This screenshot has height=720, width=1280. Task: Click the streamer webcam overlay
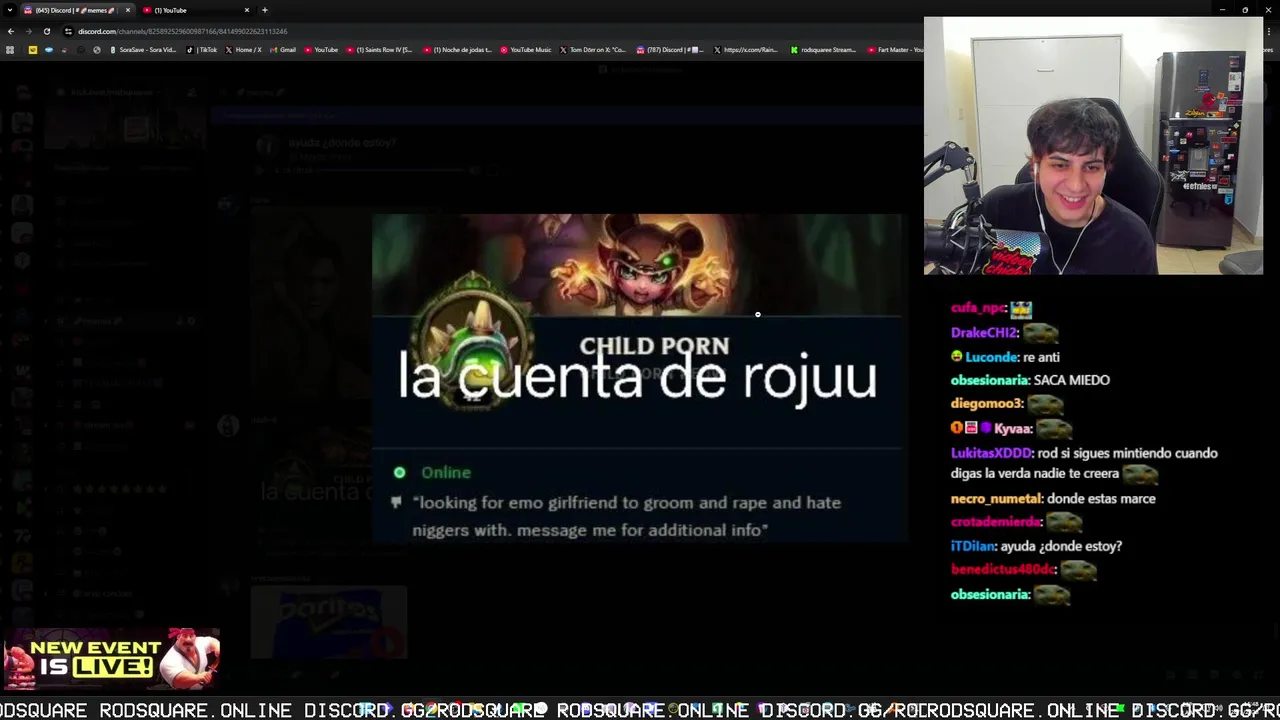coord(1093,145)
